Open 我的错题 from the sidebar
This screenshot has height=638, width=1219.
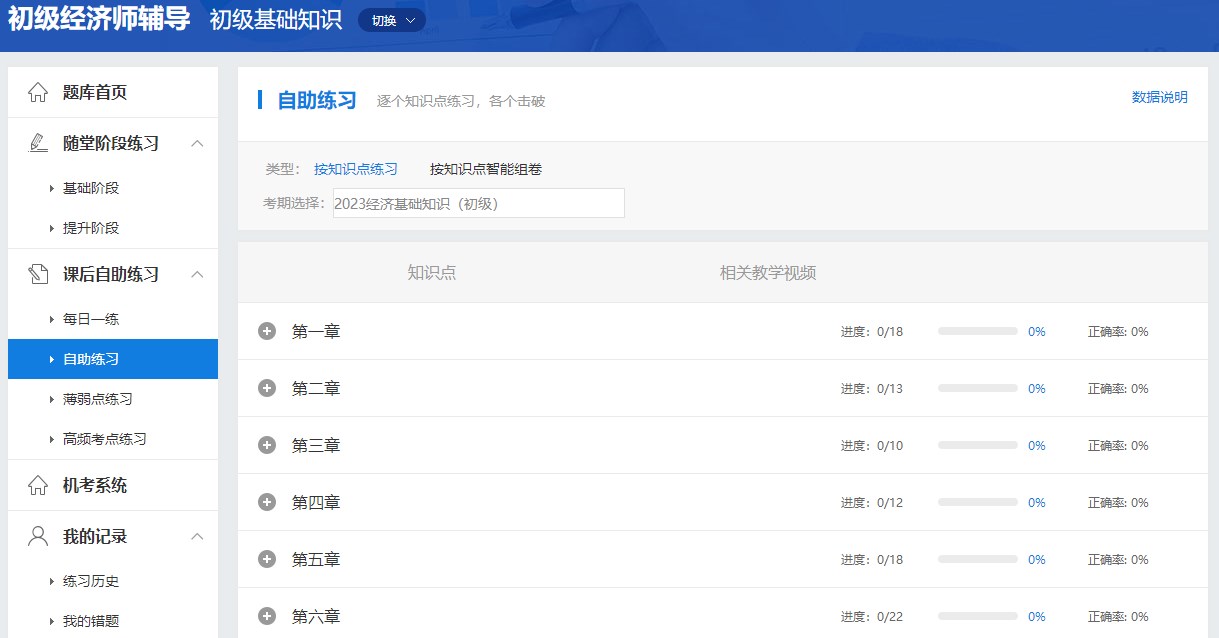coord(91,621)
